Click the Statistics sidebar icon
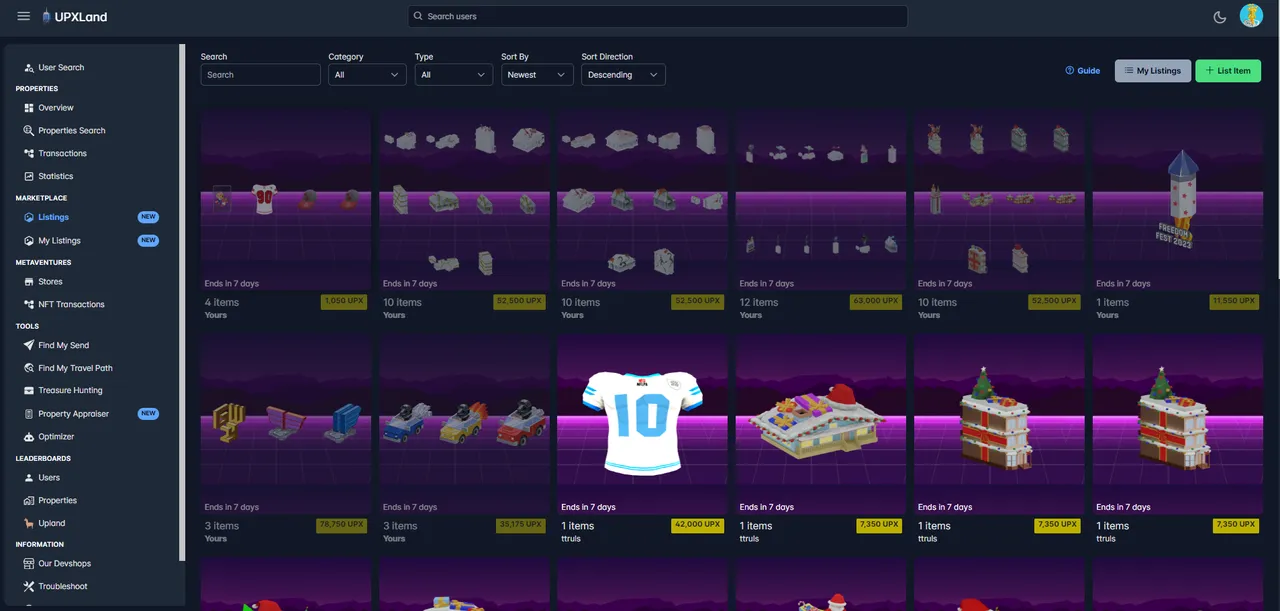 (x=29, y=177)
